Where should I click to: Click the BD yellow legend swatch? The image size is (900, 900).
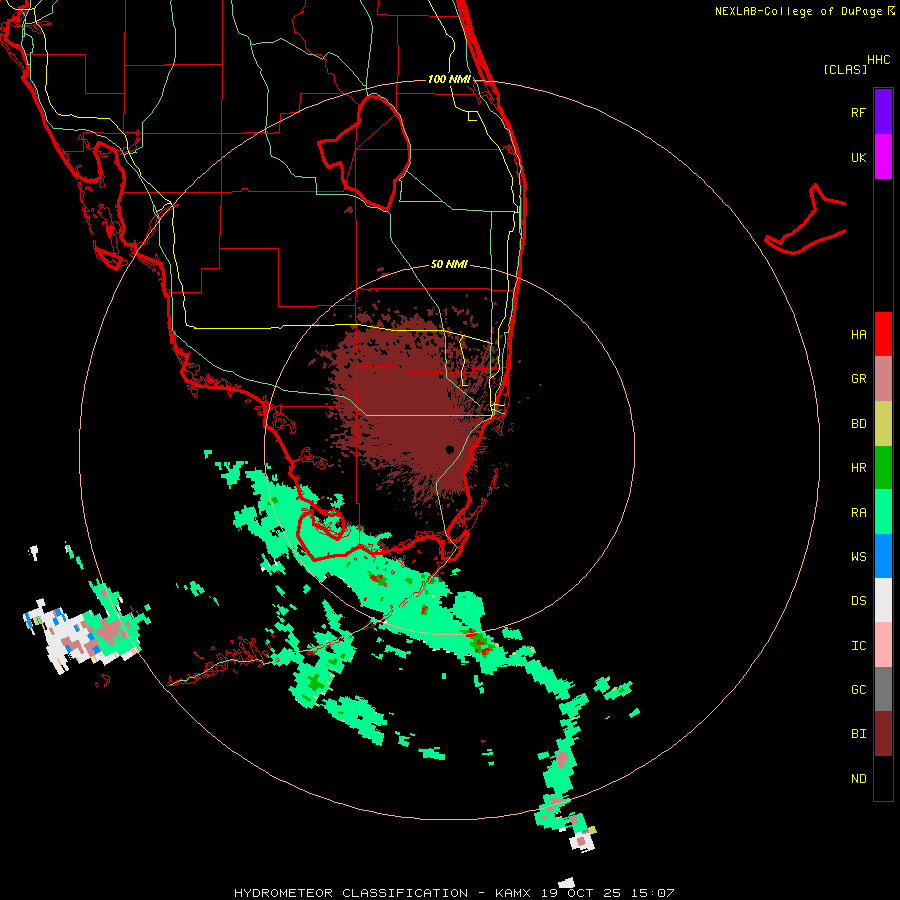tap(883, 424)
